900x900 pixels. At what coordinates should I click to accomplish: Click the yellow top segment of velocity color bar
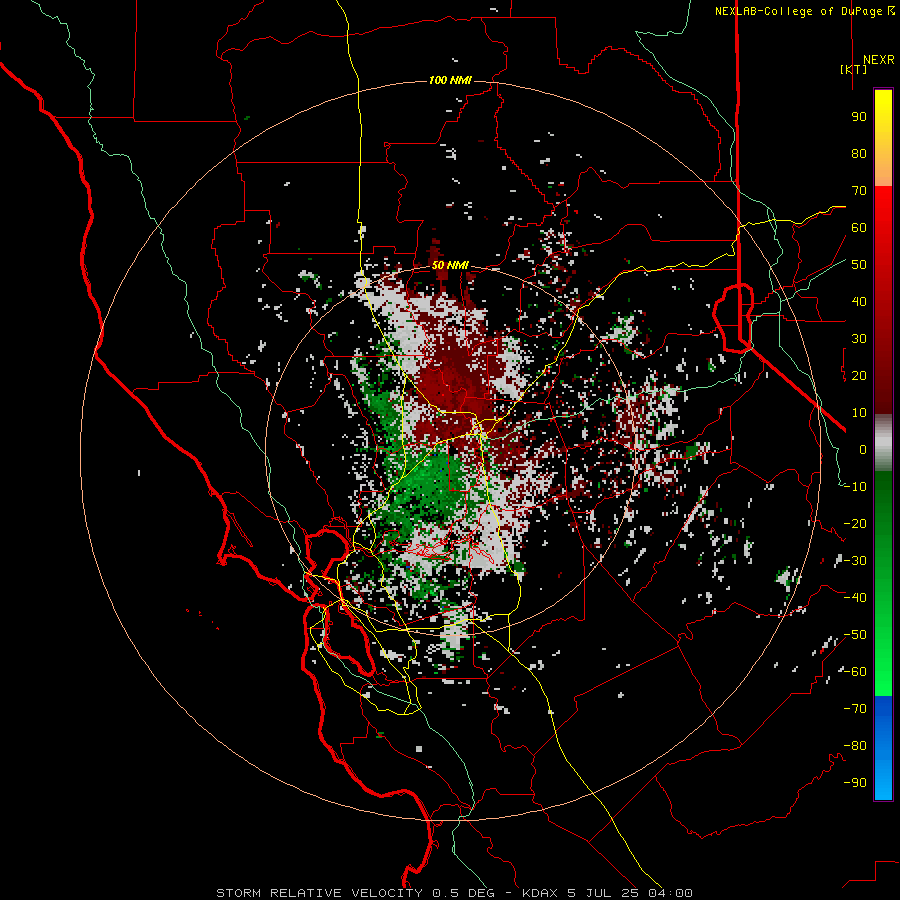(x=883, y=138)
